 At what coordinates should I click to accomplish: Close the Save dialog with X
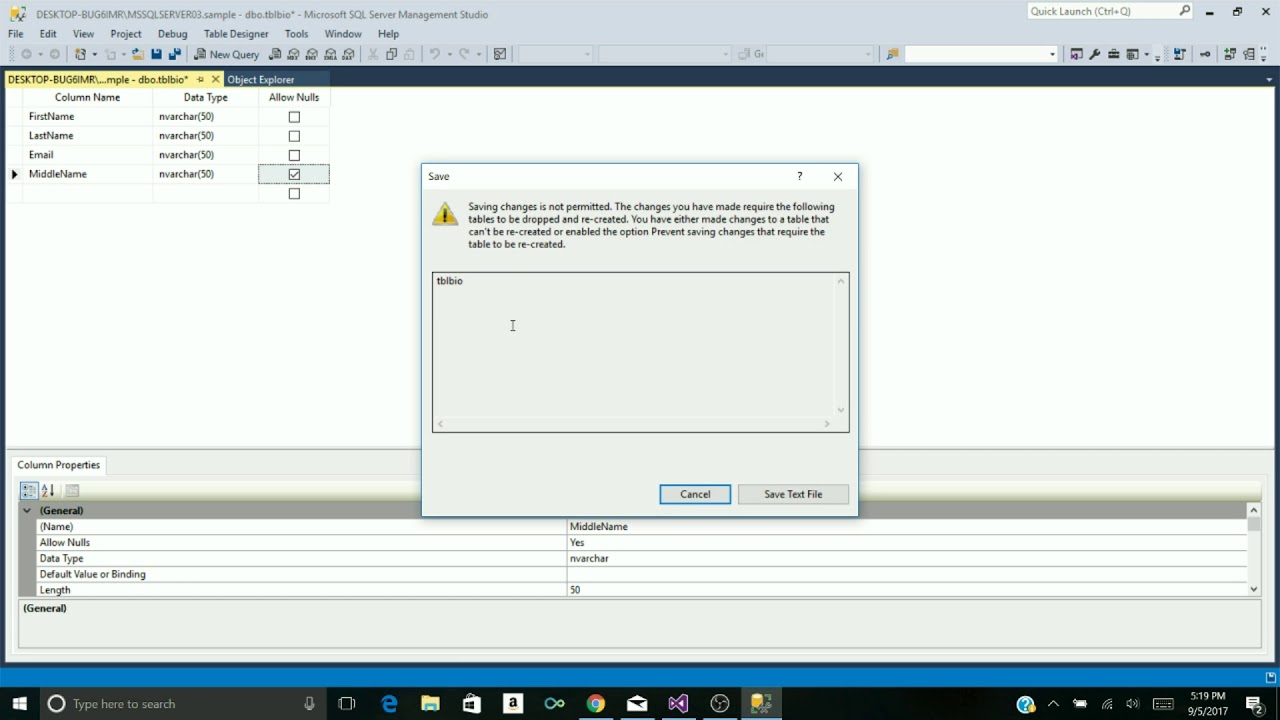click(838, 176)
